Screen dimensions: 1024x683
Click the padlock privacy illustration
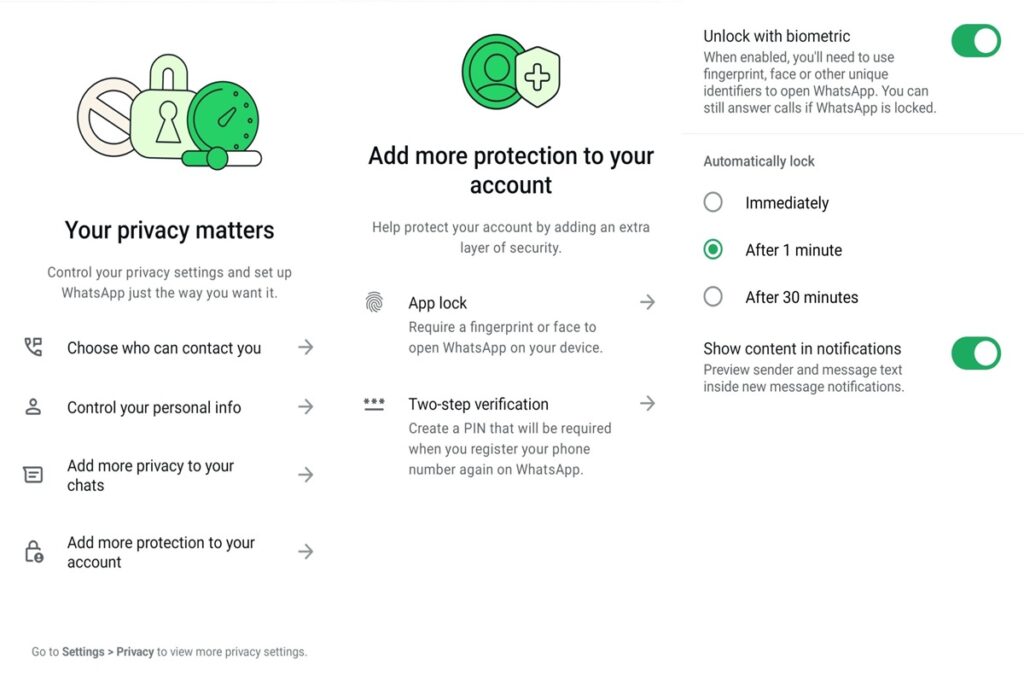(169, 112)
